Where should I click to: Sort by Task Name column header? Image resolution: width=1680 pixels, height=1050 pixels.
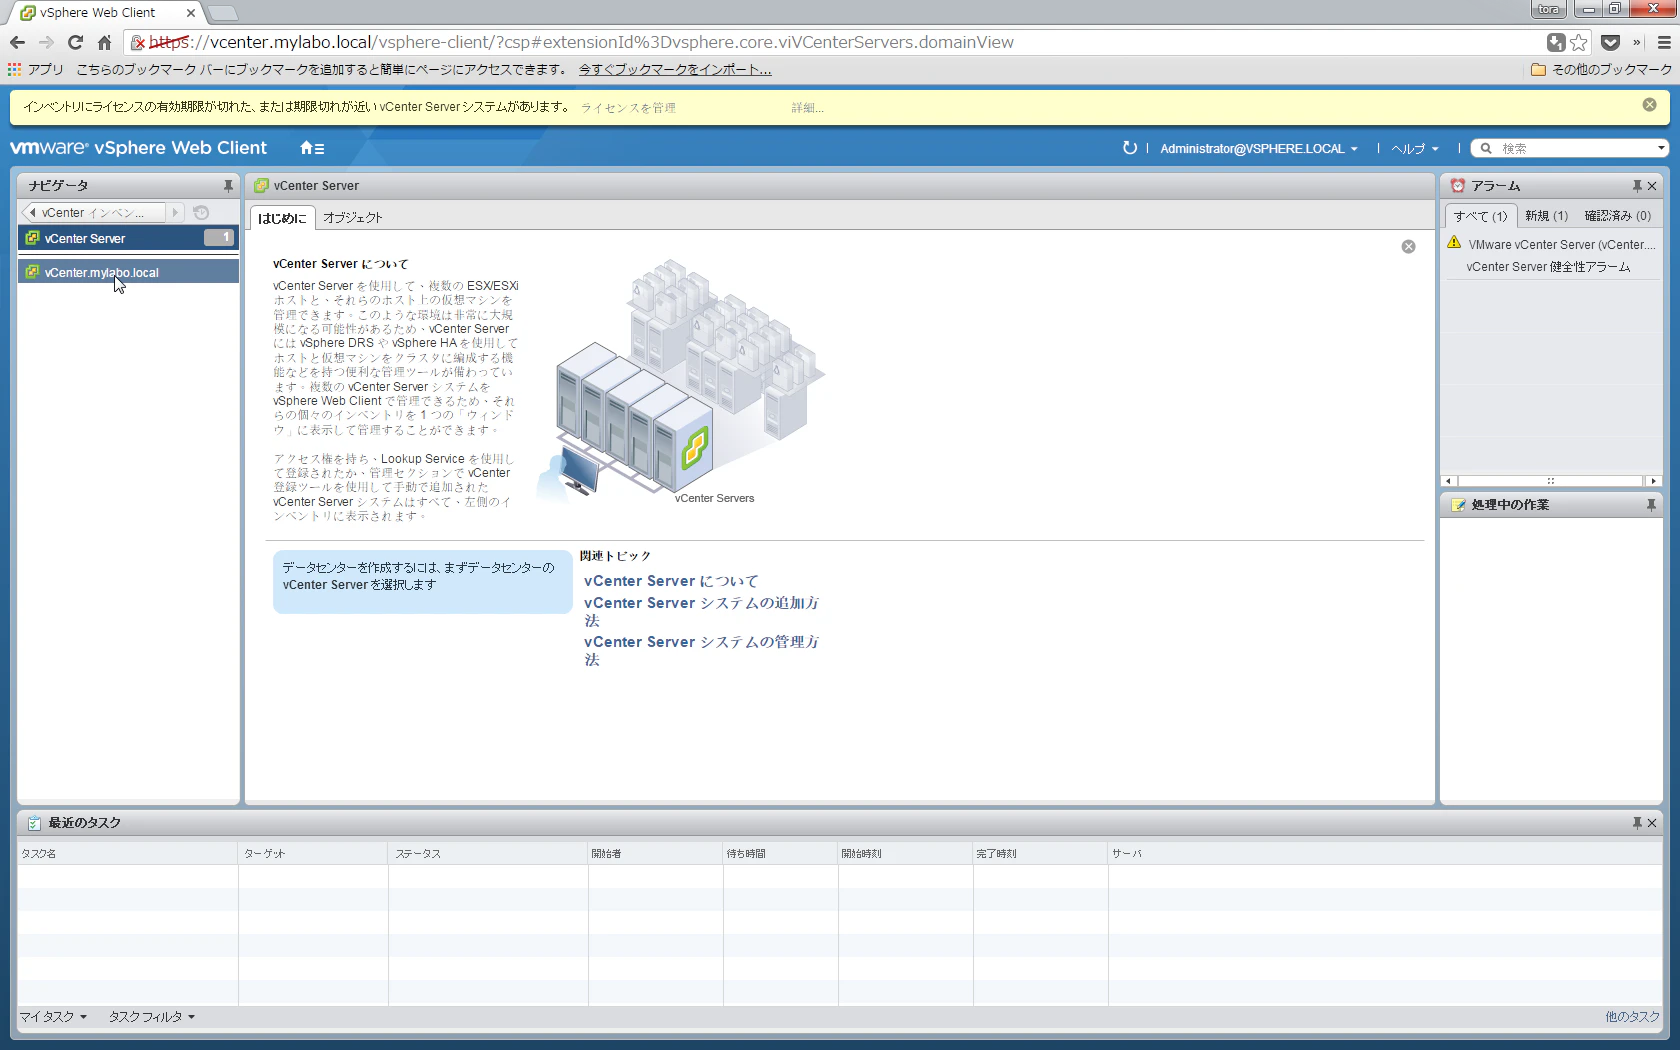pyautogui.click(x=127, y=854)
